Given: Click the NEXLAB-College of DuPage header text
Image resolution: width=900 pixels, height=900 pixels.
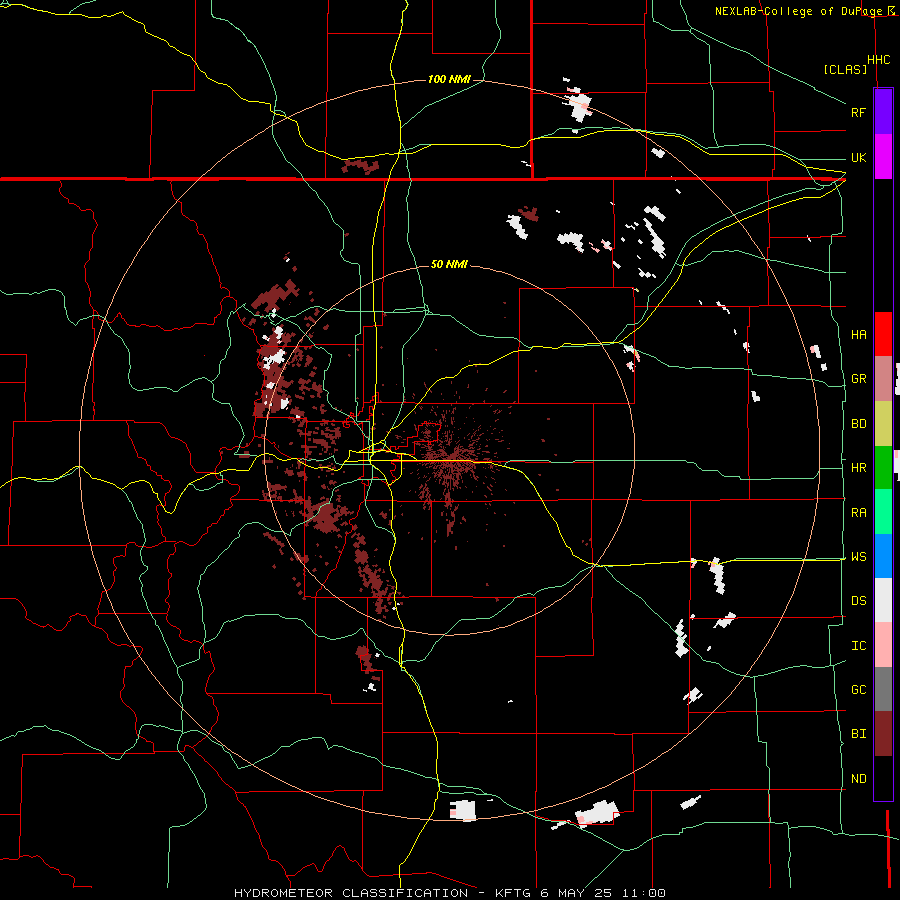Looking at the screenshot, I should coord(798,11).
